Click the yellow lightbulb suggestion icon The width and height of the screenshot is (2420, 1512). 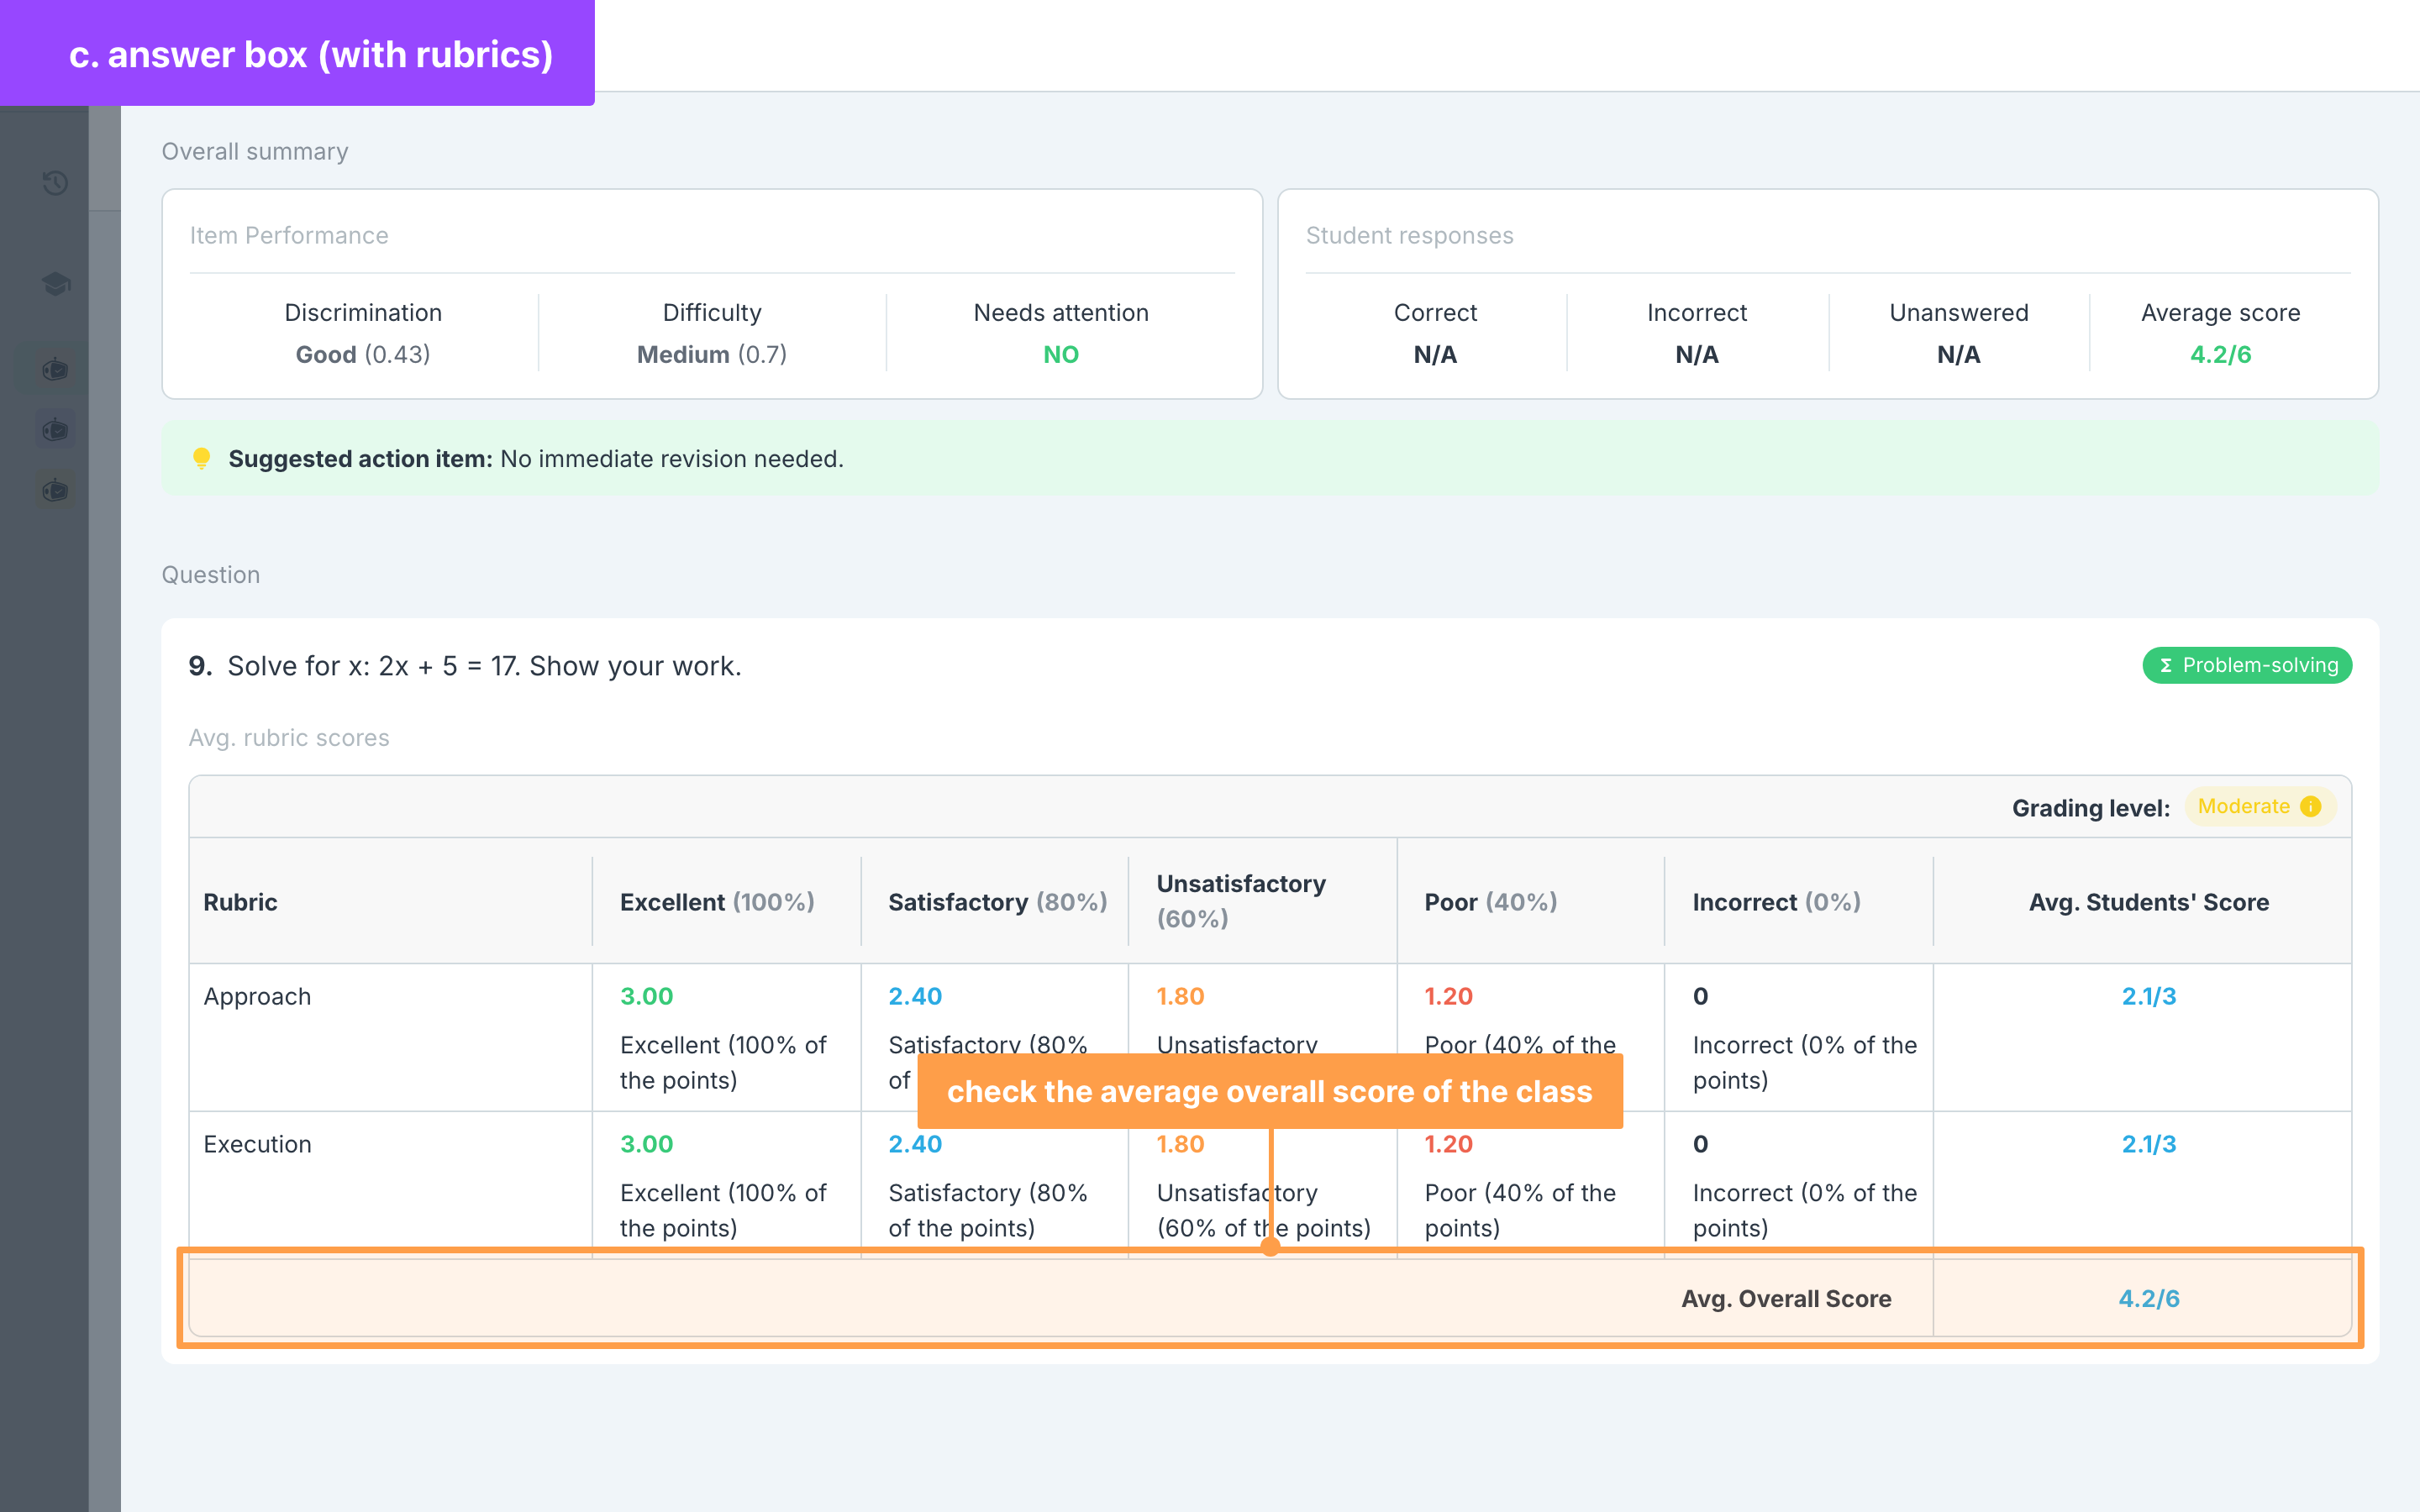pyautogui.click(x=201, y=459)
